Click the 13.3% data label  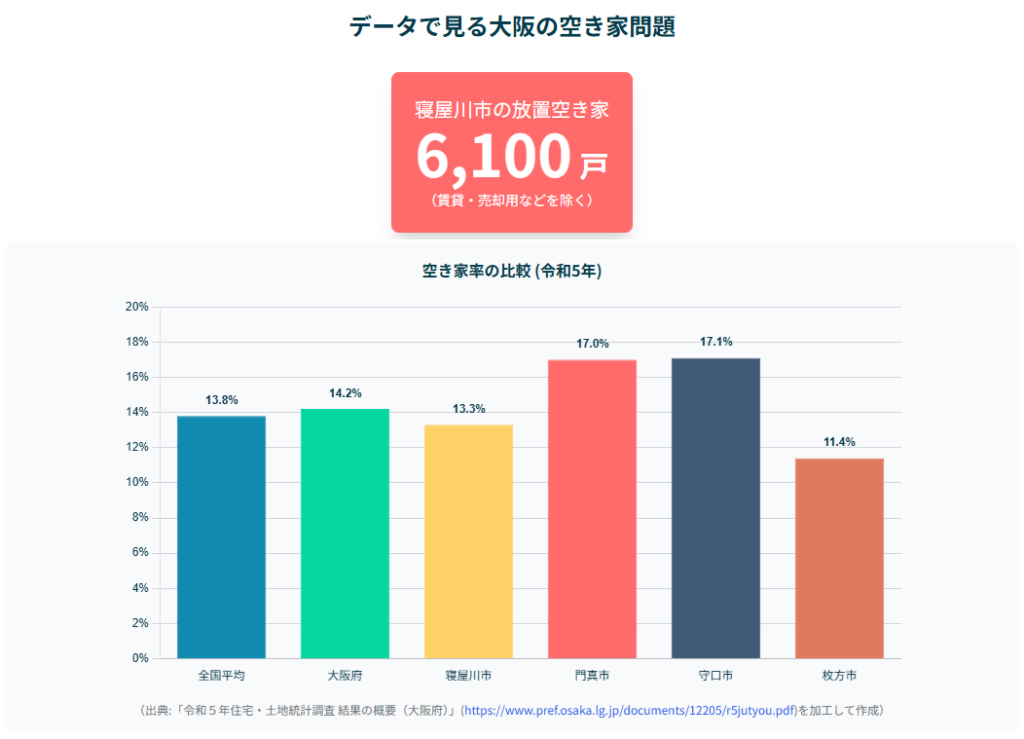[468, 409]
